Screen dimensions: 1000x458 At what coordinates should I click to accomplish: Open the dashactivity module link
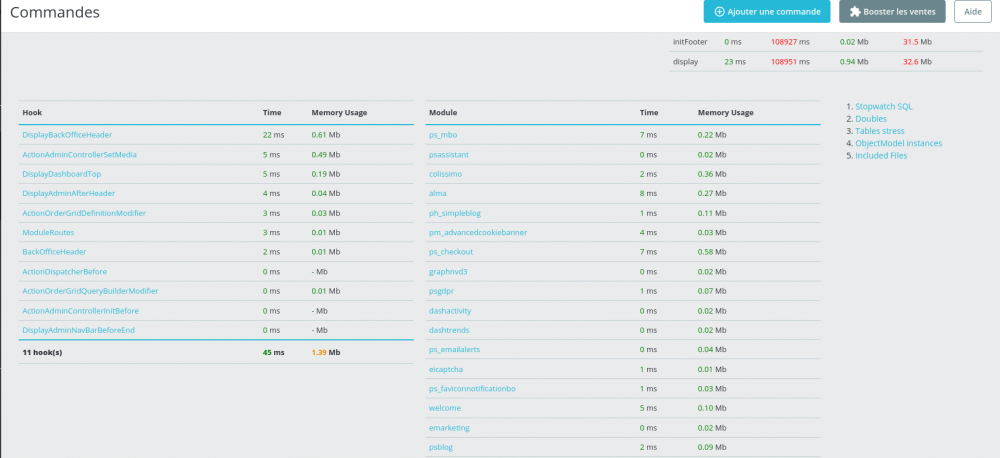[x=450, y=311]
